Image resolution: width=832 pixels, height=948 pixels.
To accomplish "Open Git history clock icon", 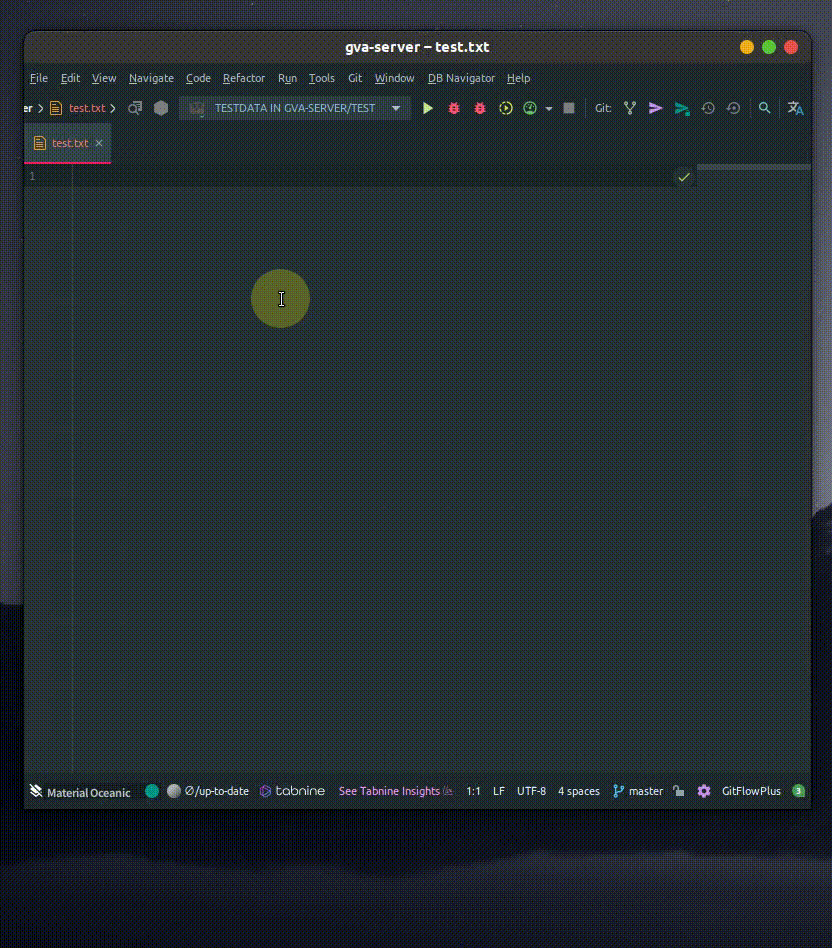I will 708,108.
